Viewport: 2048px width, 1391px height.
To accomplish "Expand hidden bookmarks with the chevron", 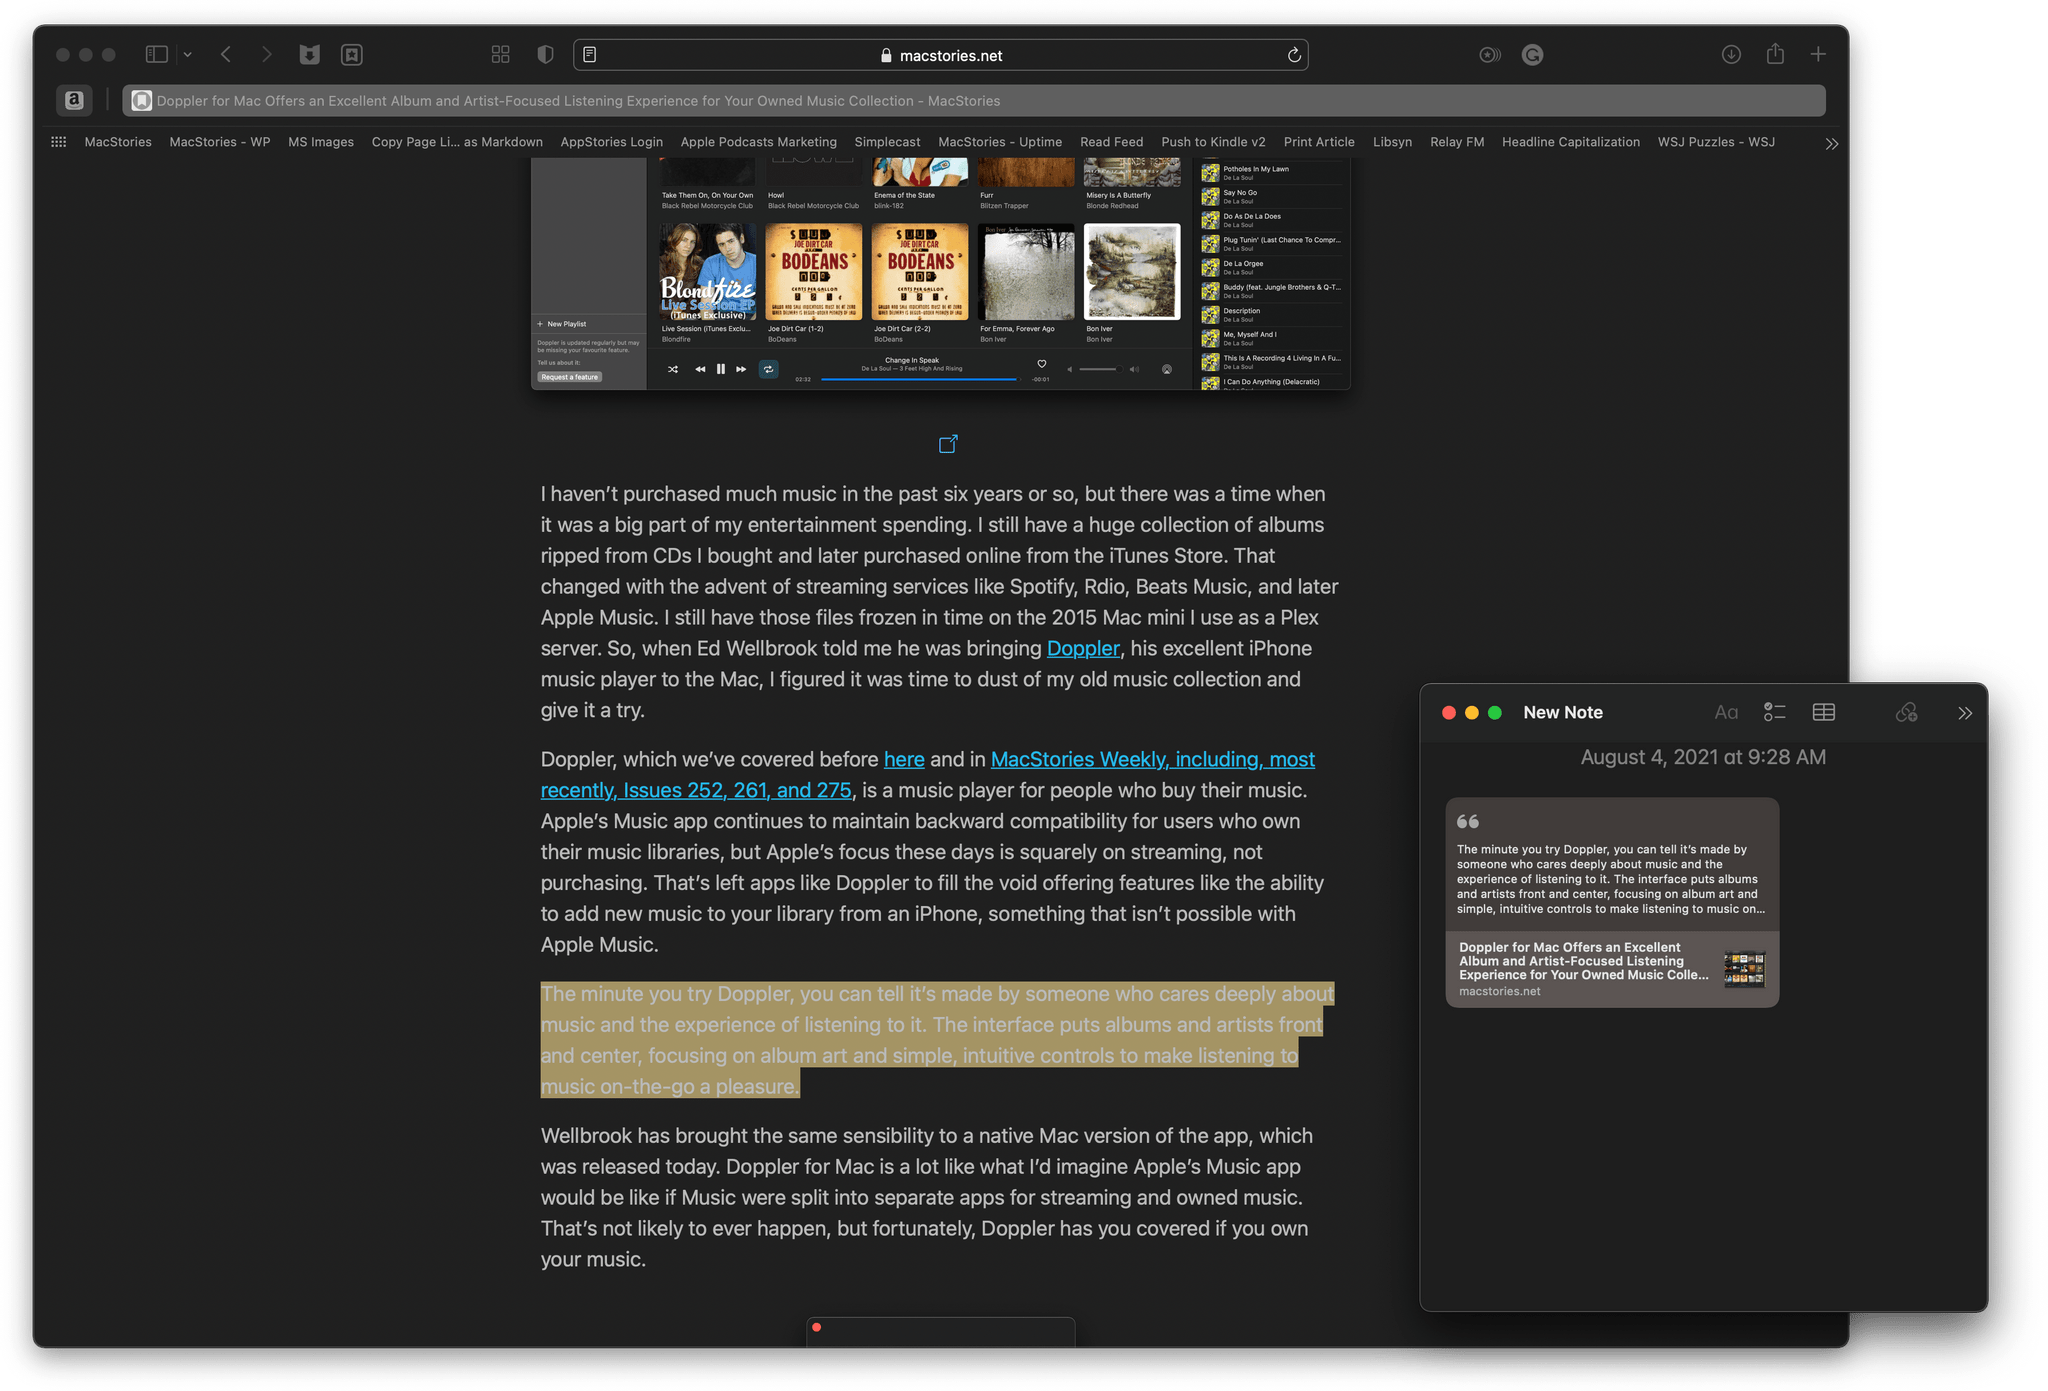I will tap(1831, 144).
